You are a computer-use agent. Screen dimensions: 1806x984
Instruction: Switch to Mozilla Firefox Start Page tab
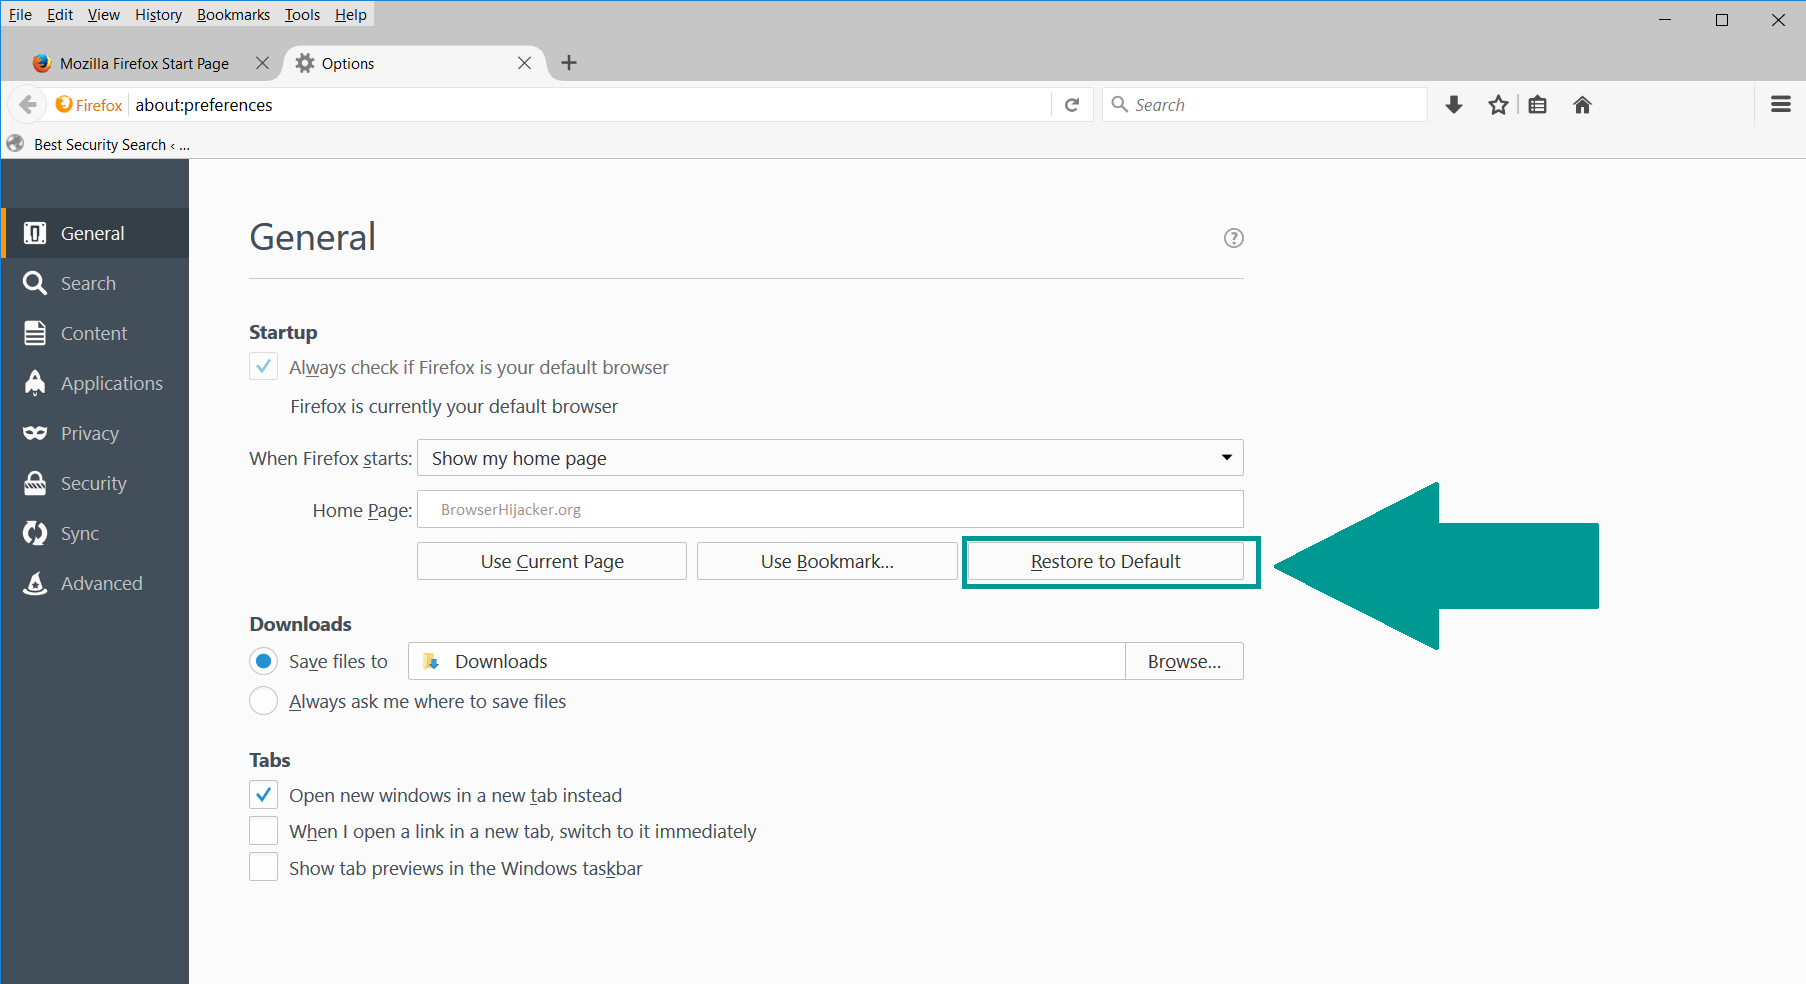coord(144,63)
